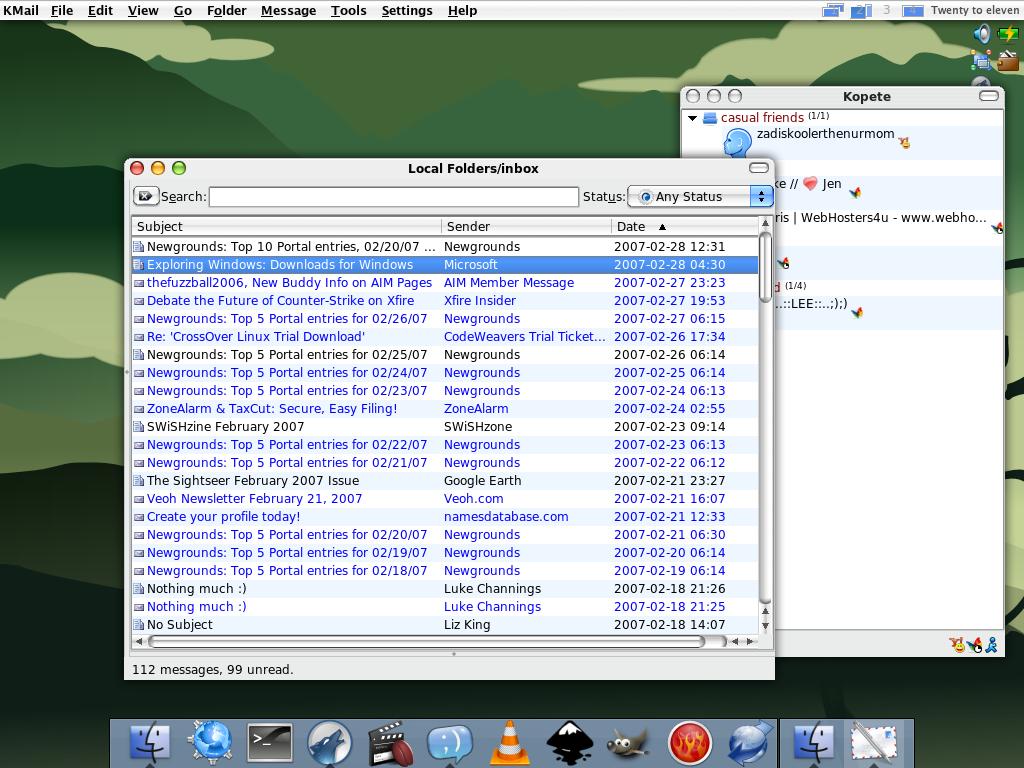Viewport: 1024px width, 768px height.
Task: Select zadiskoolerthenurmom contact in Kopete
Action: [842, 142]
